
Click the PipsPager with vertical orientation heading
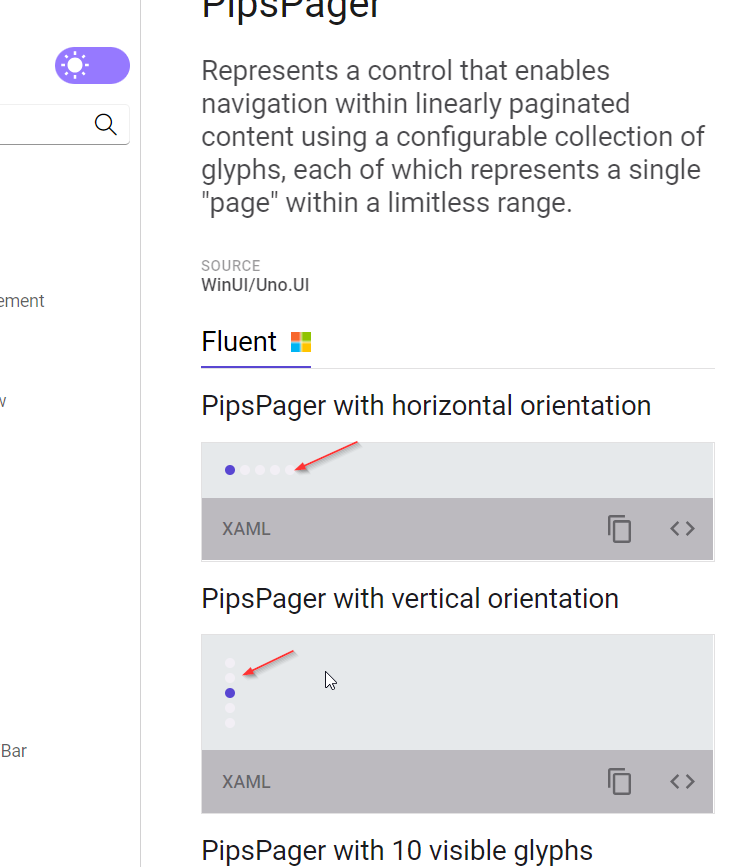pos(410,598)
